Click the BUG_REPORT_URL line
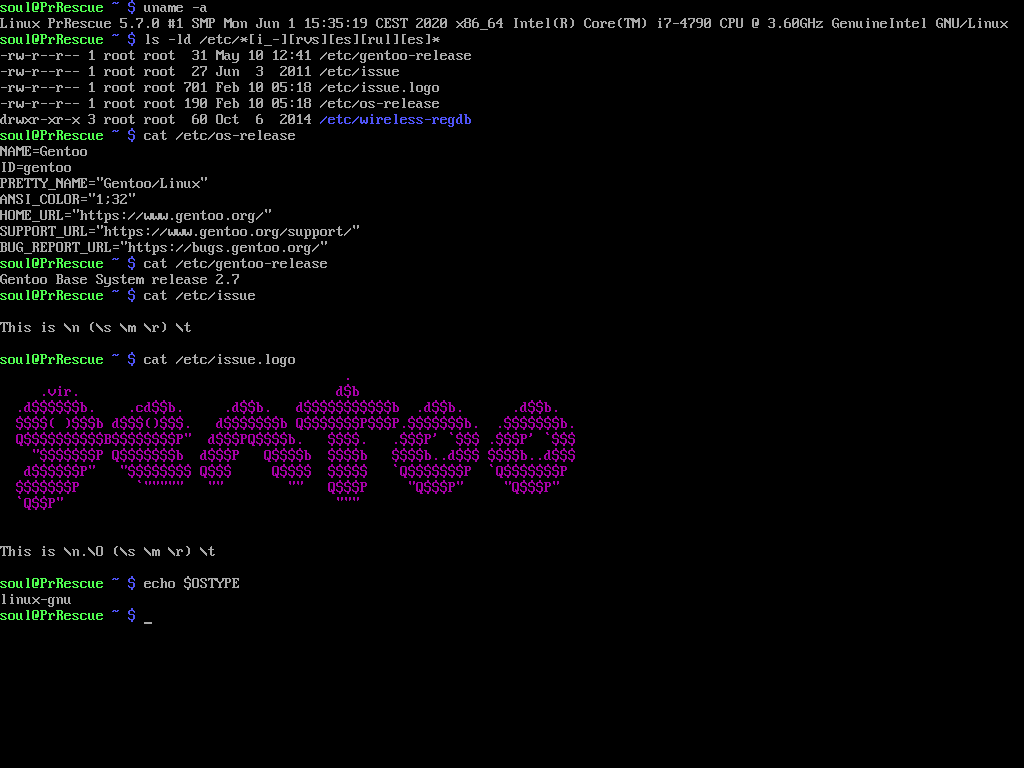This screenshot has height=768, width=1024. (164, 248)
